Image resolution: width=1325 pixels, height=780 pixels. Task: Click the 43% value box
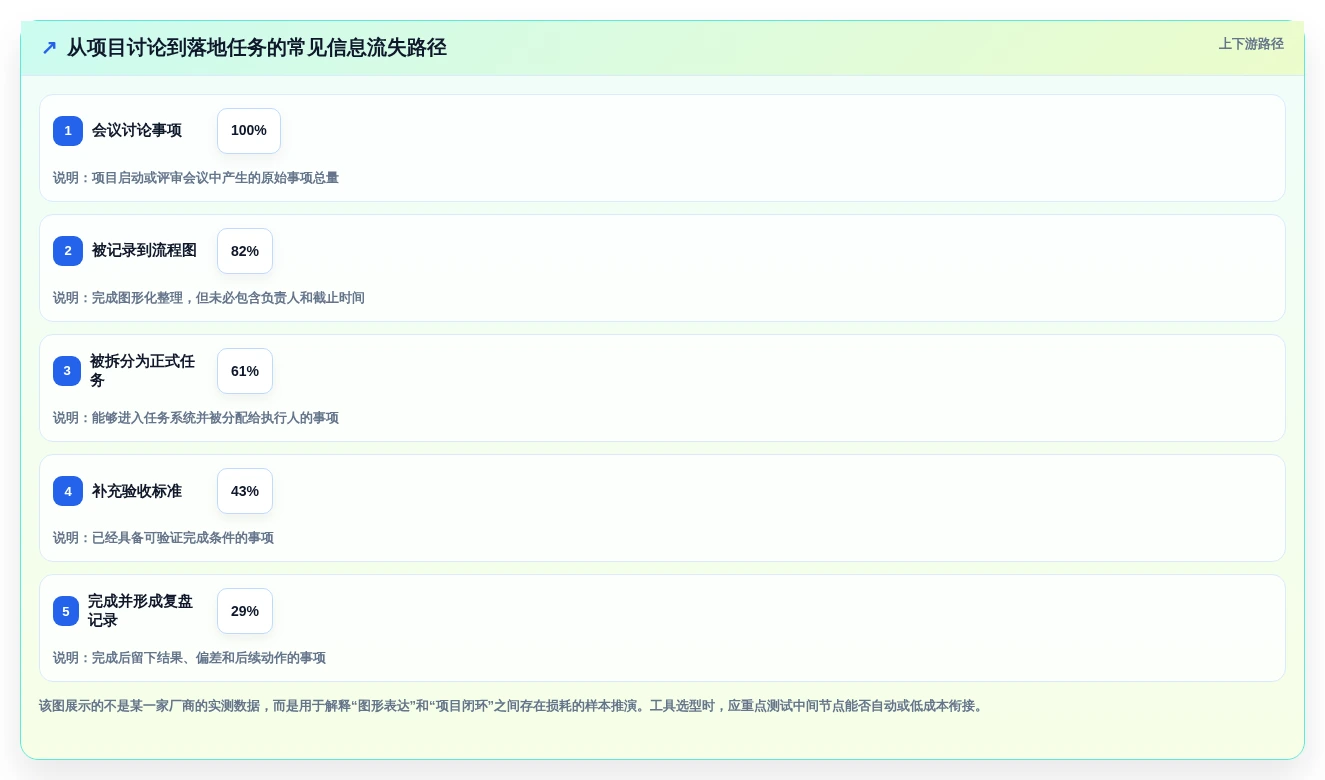click(x=245, y=491)
